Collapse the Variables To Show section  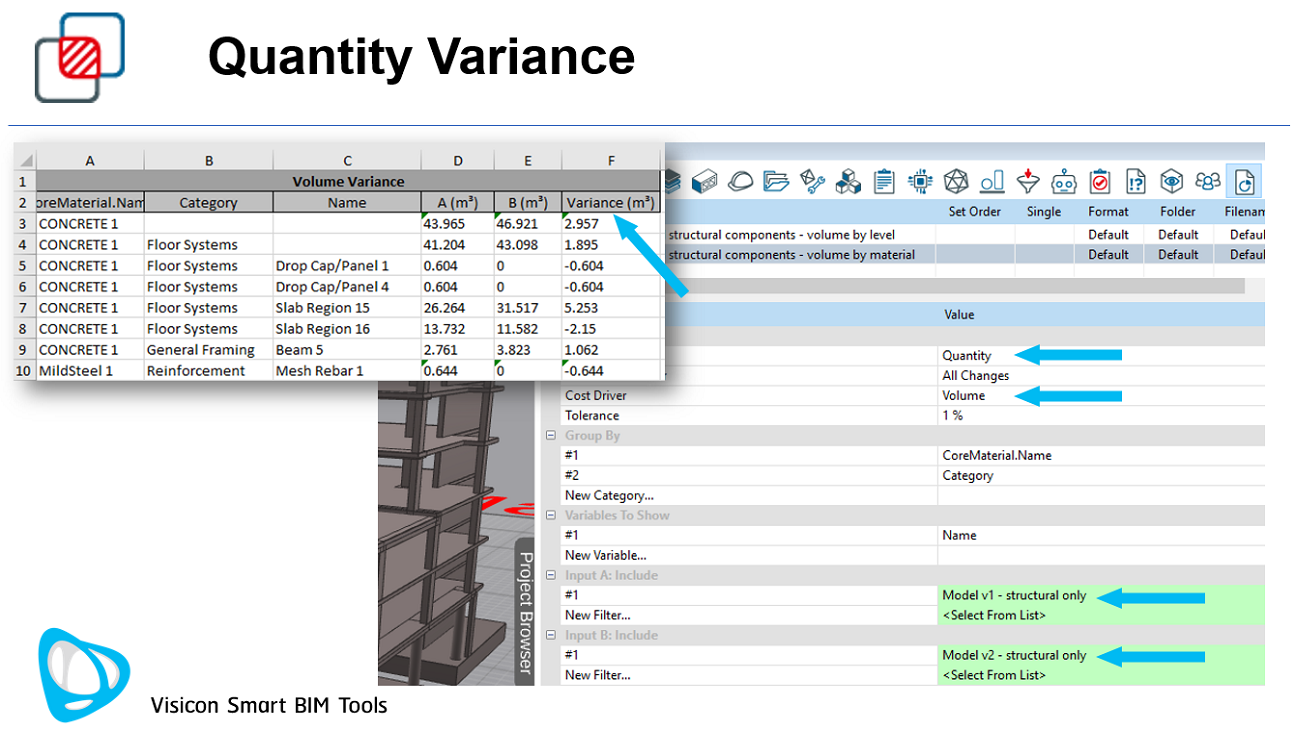point(550,516)
